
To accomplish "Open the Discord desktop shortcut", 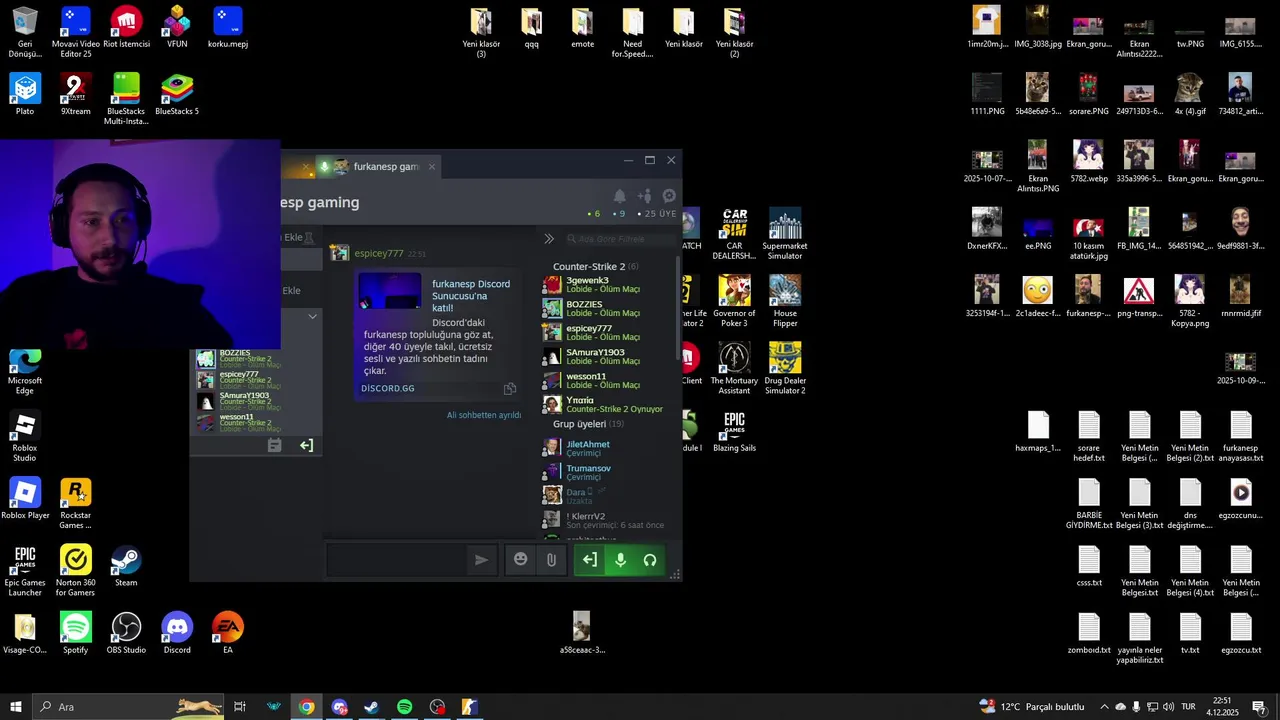I will 177,634.
